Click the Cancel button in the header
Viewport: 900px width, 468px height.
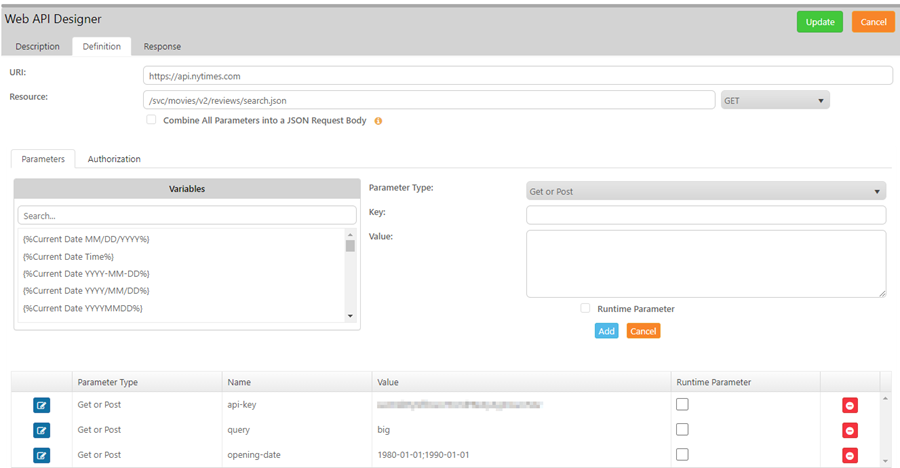[x=873, y=22]
